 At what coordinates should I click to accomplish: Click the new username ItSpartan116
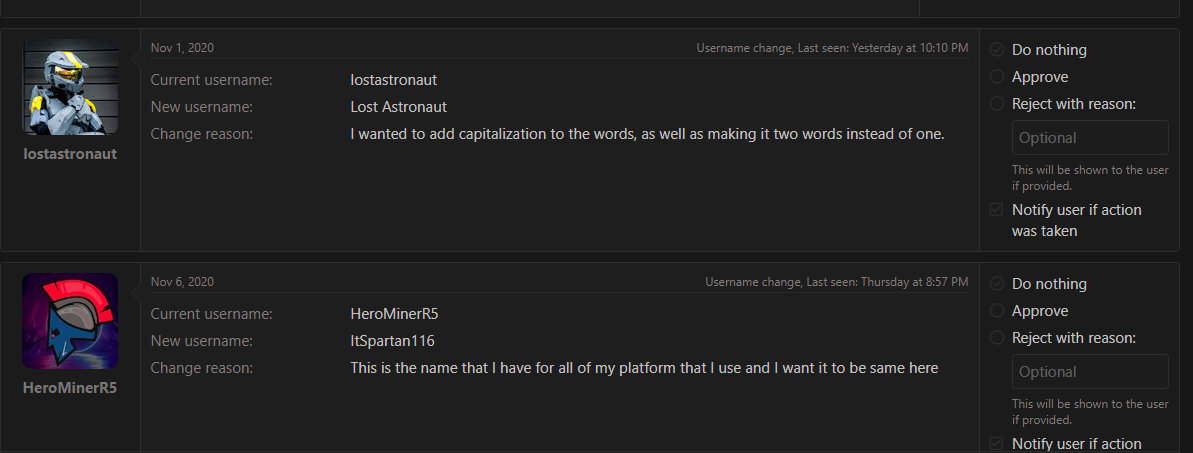(392, 341)
